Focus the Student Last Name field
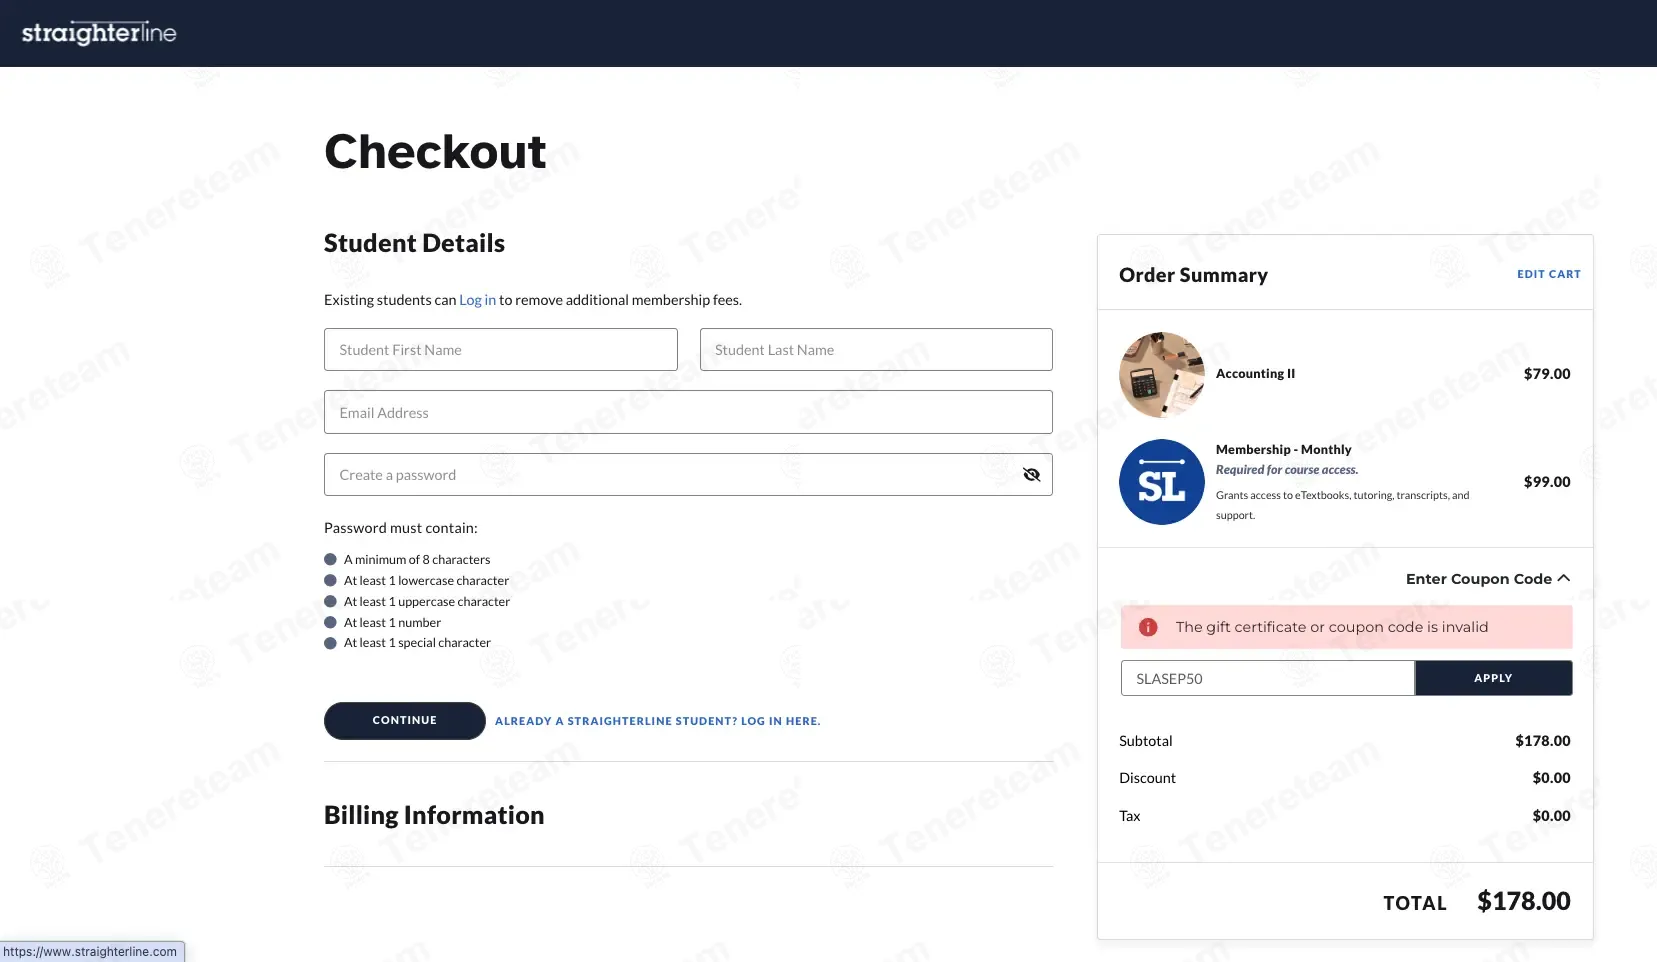The width and height of the screenshot is (1657, 962). (876, 350)
